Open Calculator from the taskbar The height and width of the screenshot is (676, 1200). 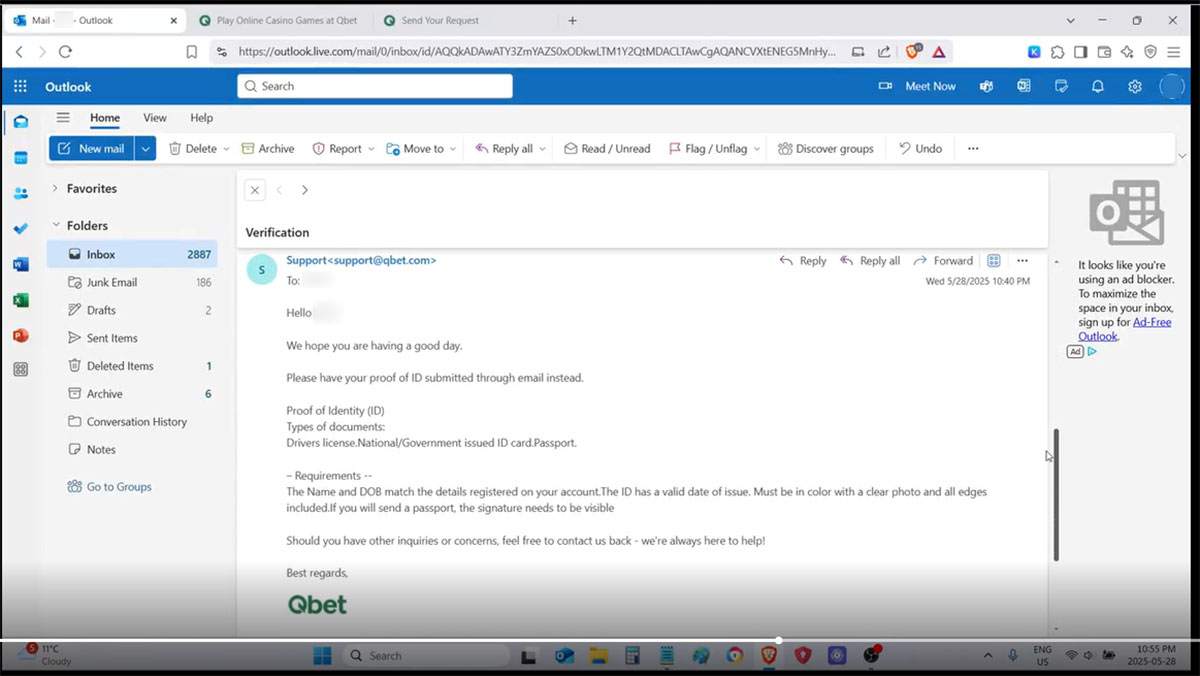click(632, 656)
